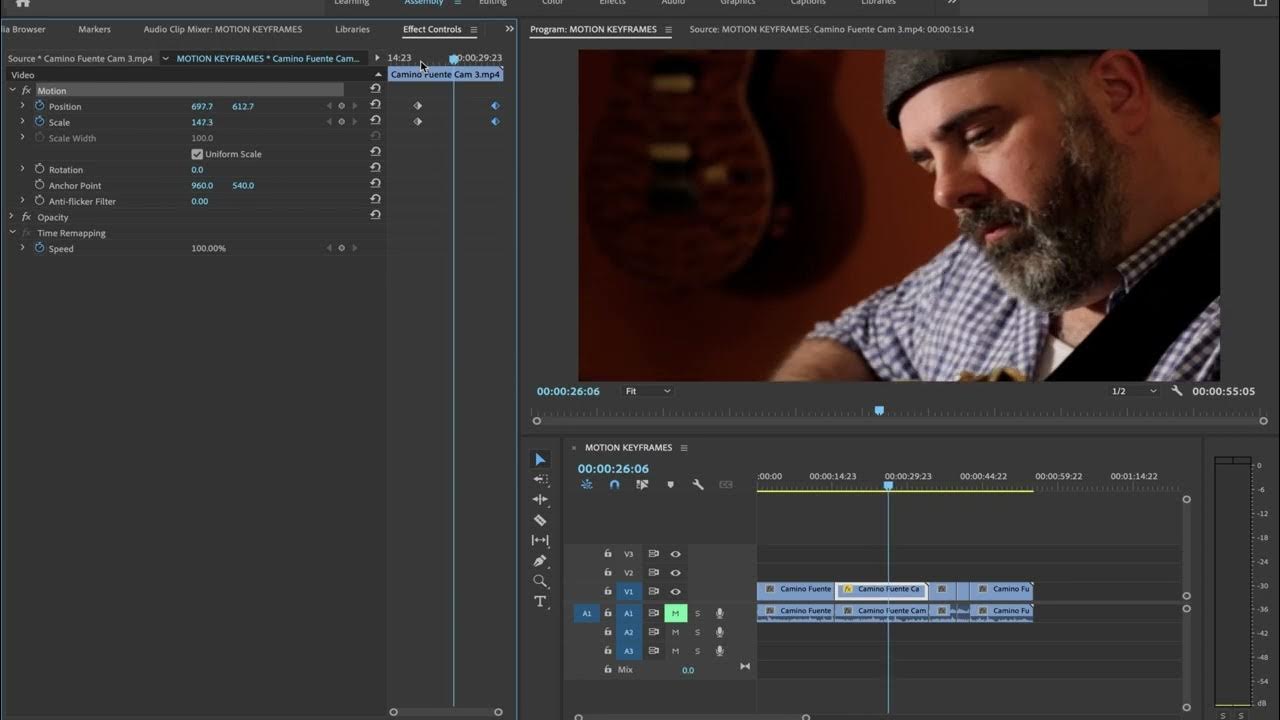
Task: Open timeline display settings wrench
Action: coord(698,484)
